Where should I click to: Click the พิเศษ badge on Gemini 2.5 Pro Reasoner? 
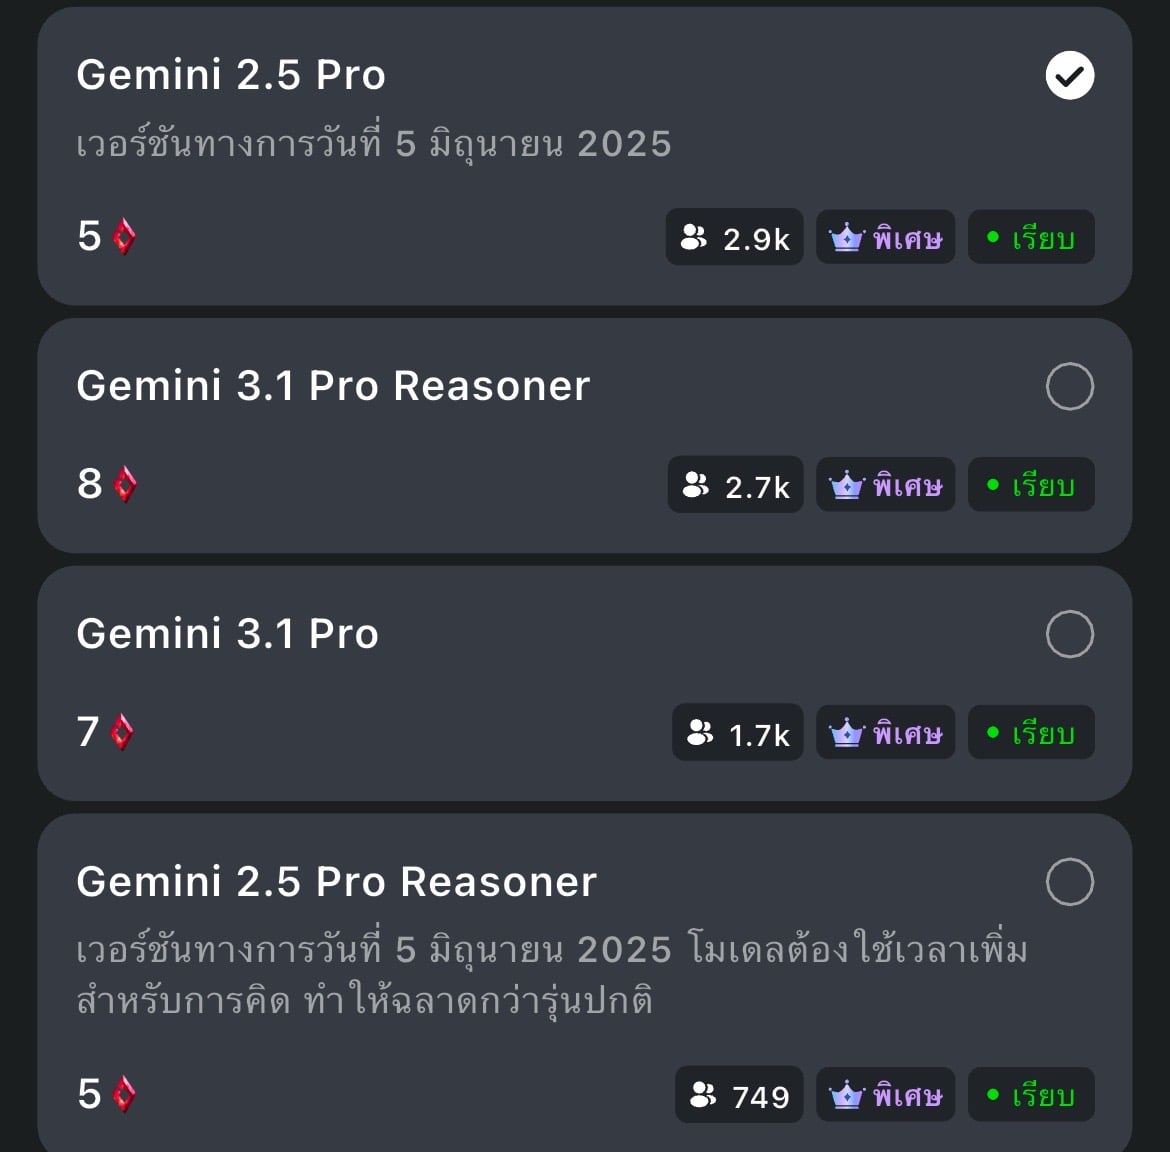(x=886, y=1095)
